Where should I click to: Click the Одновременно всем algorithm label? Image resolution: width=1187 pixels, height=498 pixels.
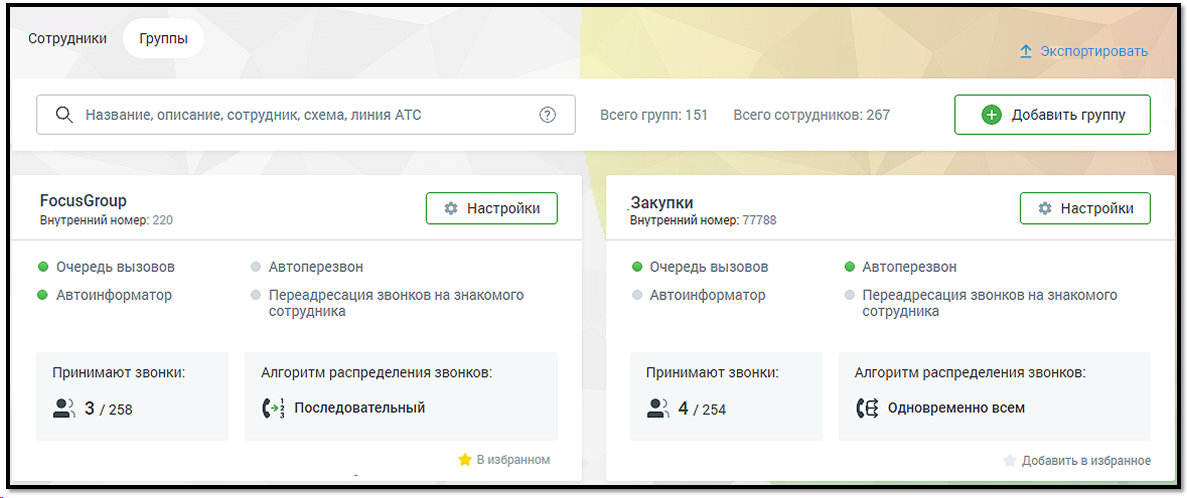tap(956, 408)
